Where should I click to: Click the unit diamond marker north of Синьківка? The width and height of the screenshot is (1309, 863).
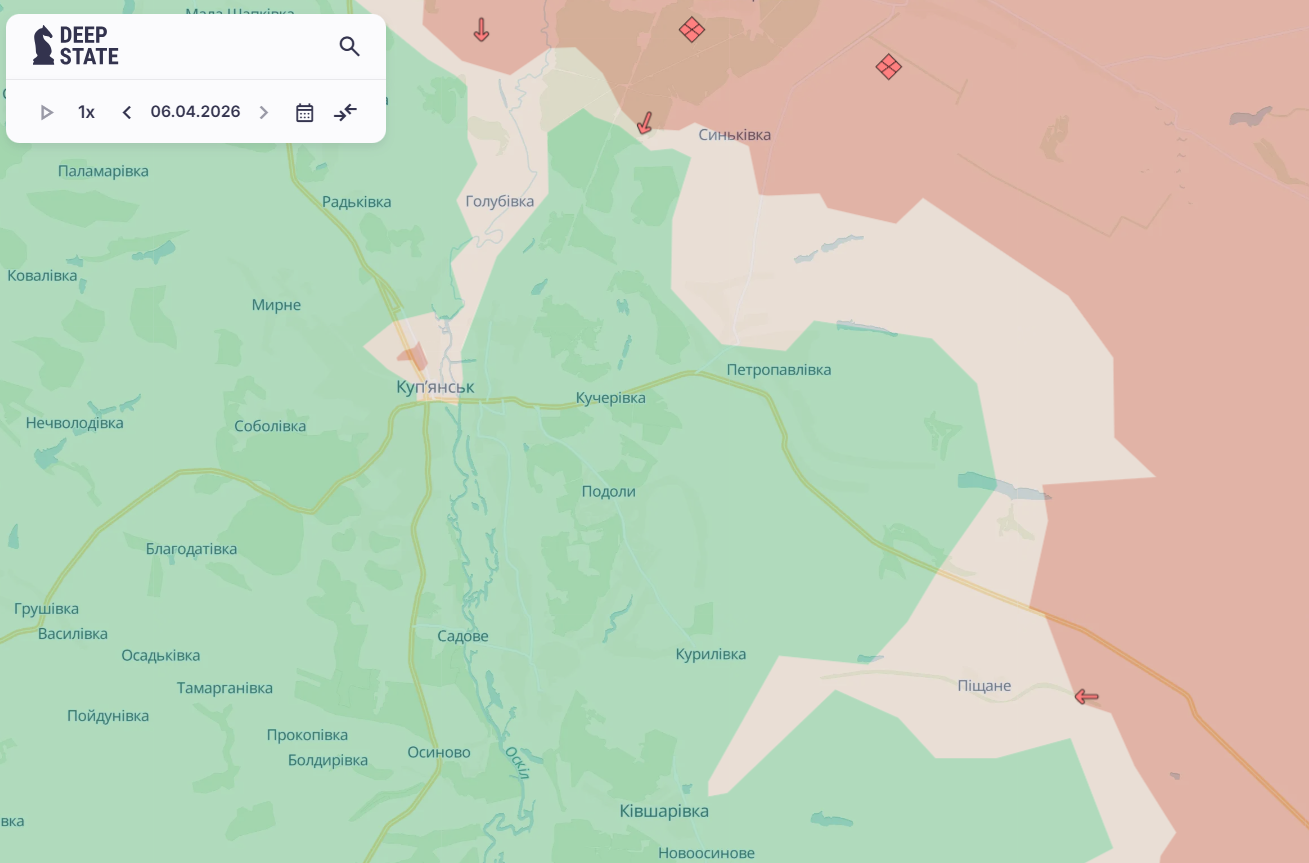pyautogui.click(x=691, y=30)
